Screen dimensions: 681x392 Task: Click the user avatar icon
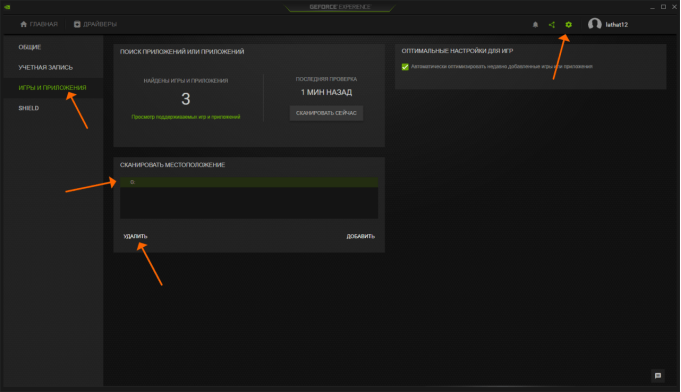click(595, 24)
